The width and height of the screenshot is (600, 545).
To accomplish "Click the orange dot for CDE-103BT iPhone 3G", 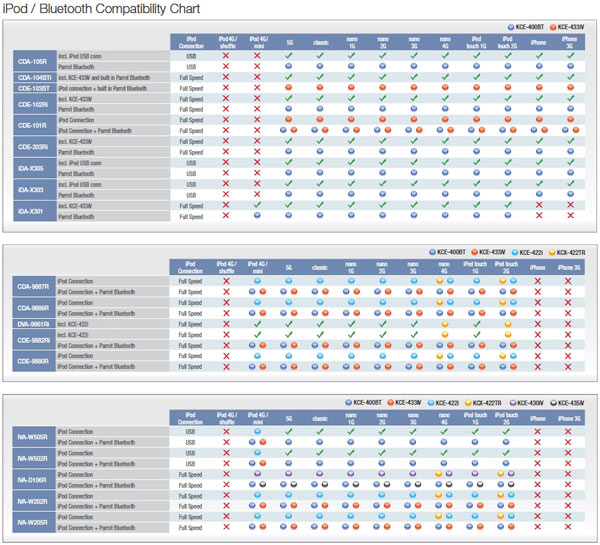I will (570, 87).
